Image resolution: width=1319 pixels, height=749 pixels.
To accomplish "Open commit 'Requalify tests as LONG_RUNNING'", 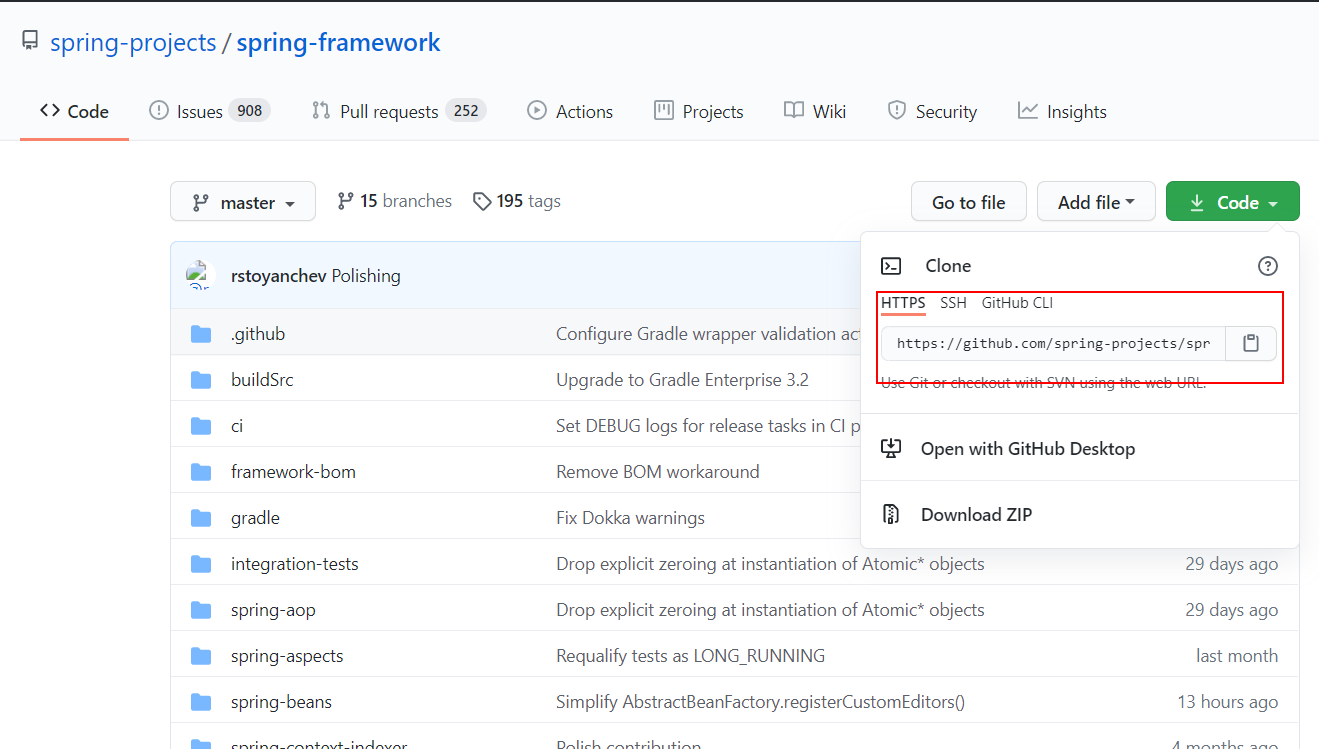I will coord(691,656).
